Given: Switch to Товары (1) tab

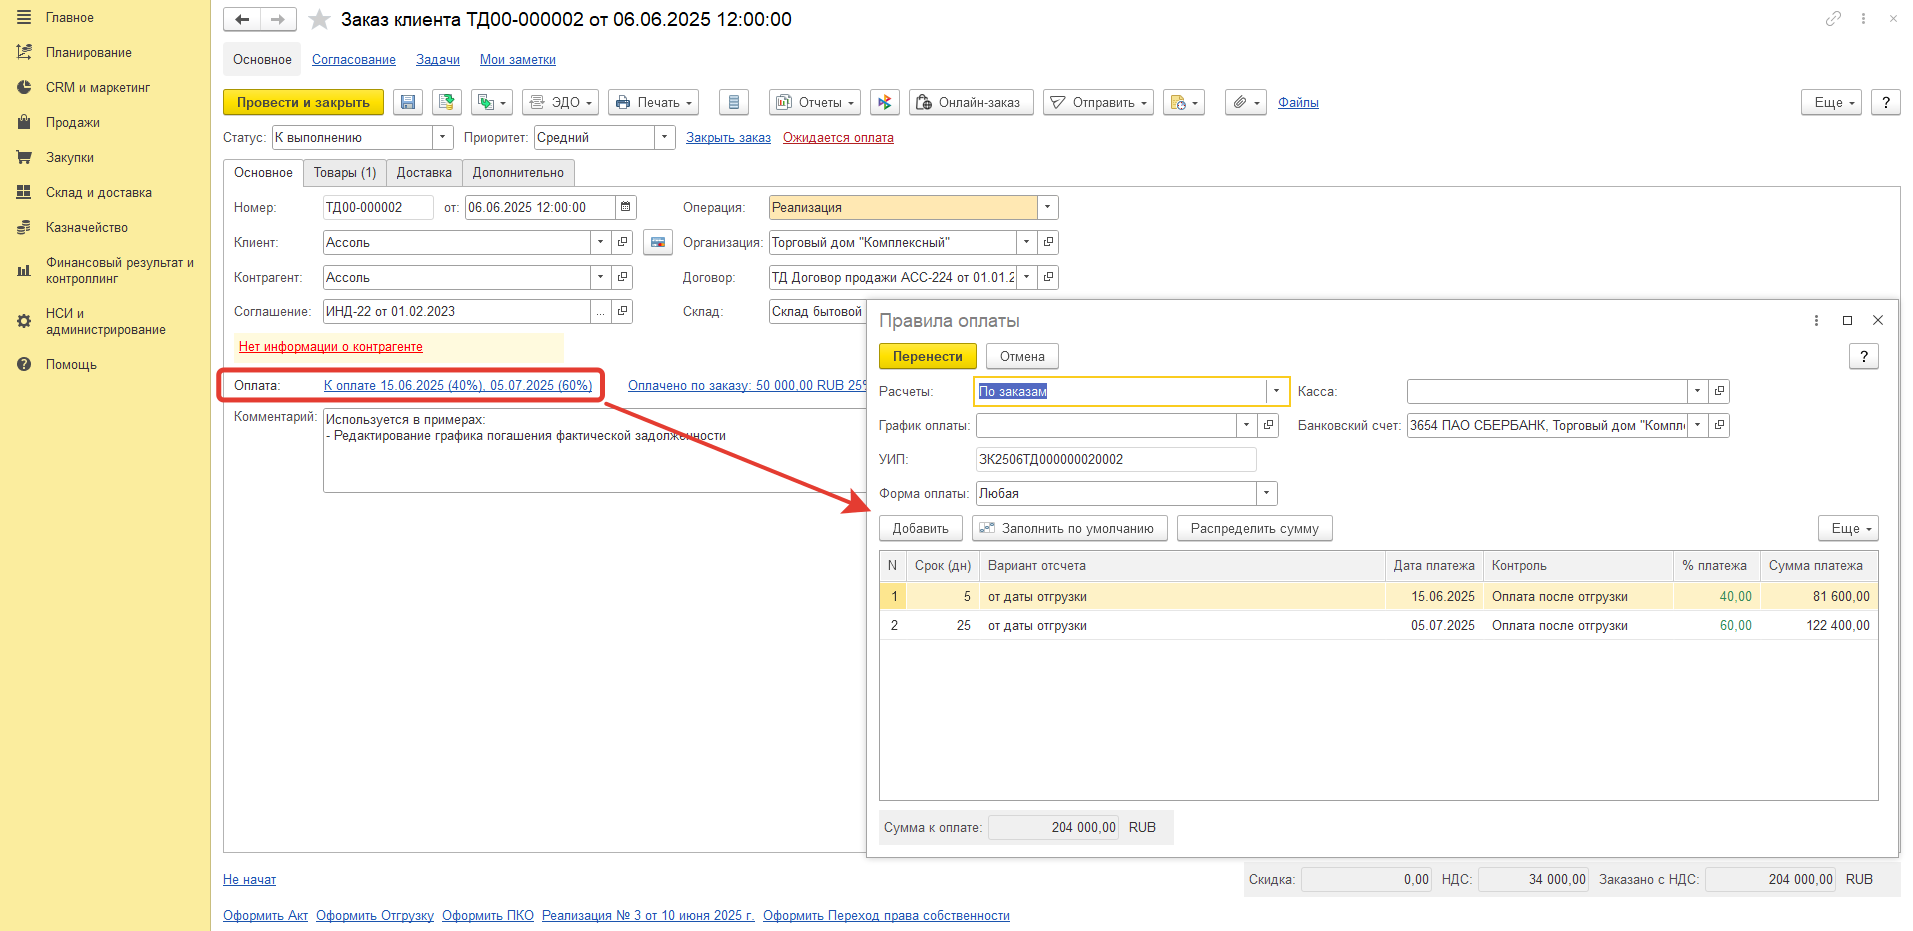Looking at the screenshot, I should tap(345, 172).
